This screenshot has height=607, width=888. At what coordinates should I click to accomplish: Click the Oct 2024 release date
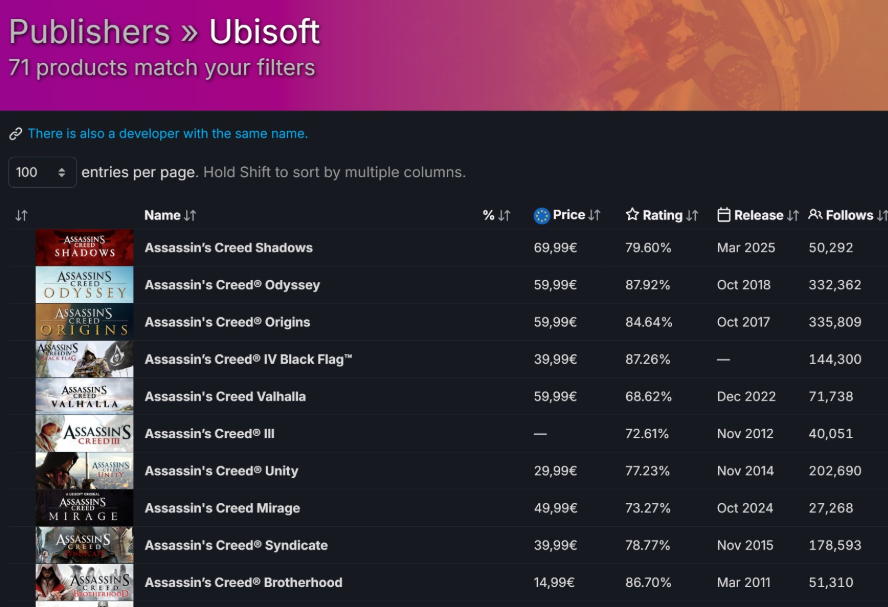tap(745, 508)
